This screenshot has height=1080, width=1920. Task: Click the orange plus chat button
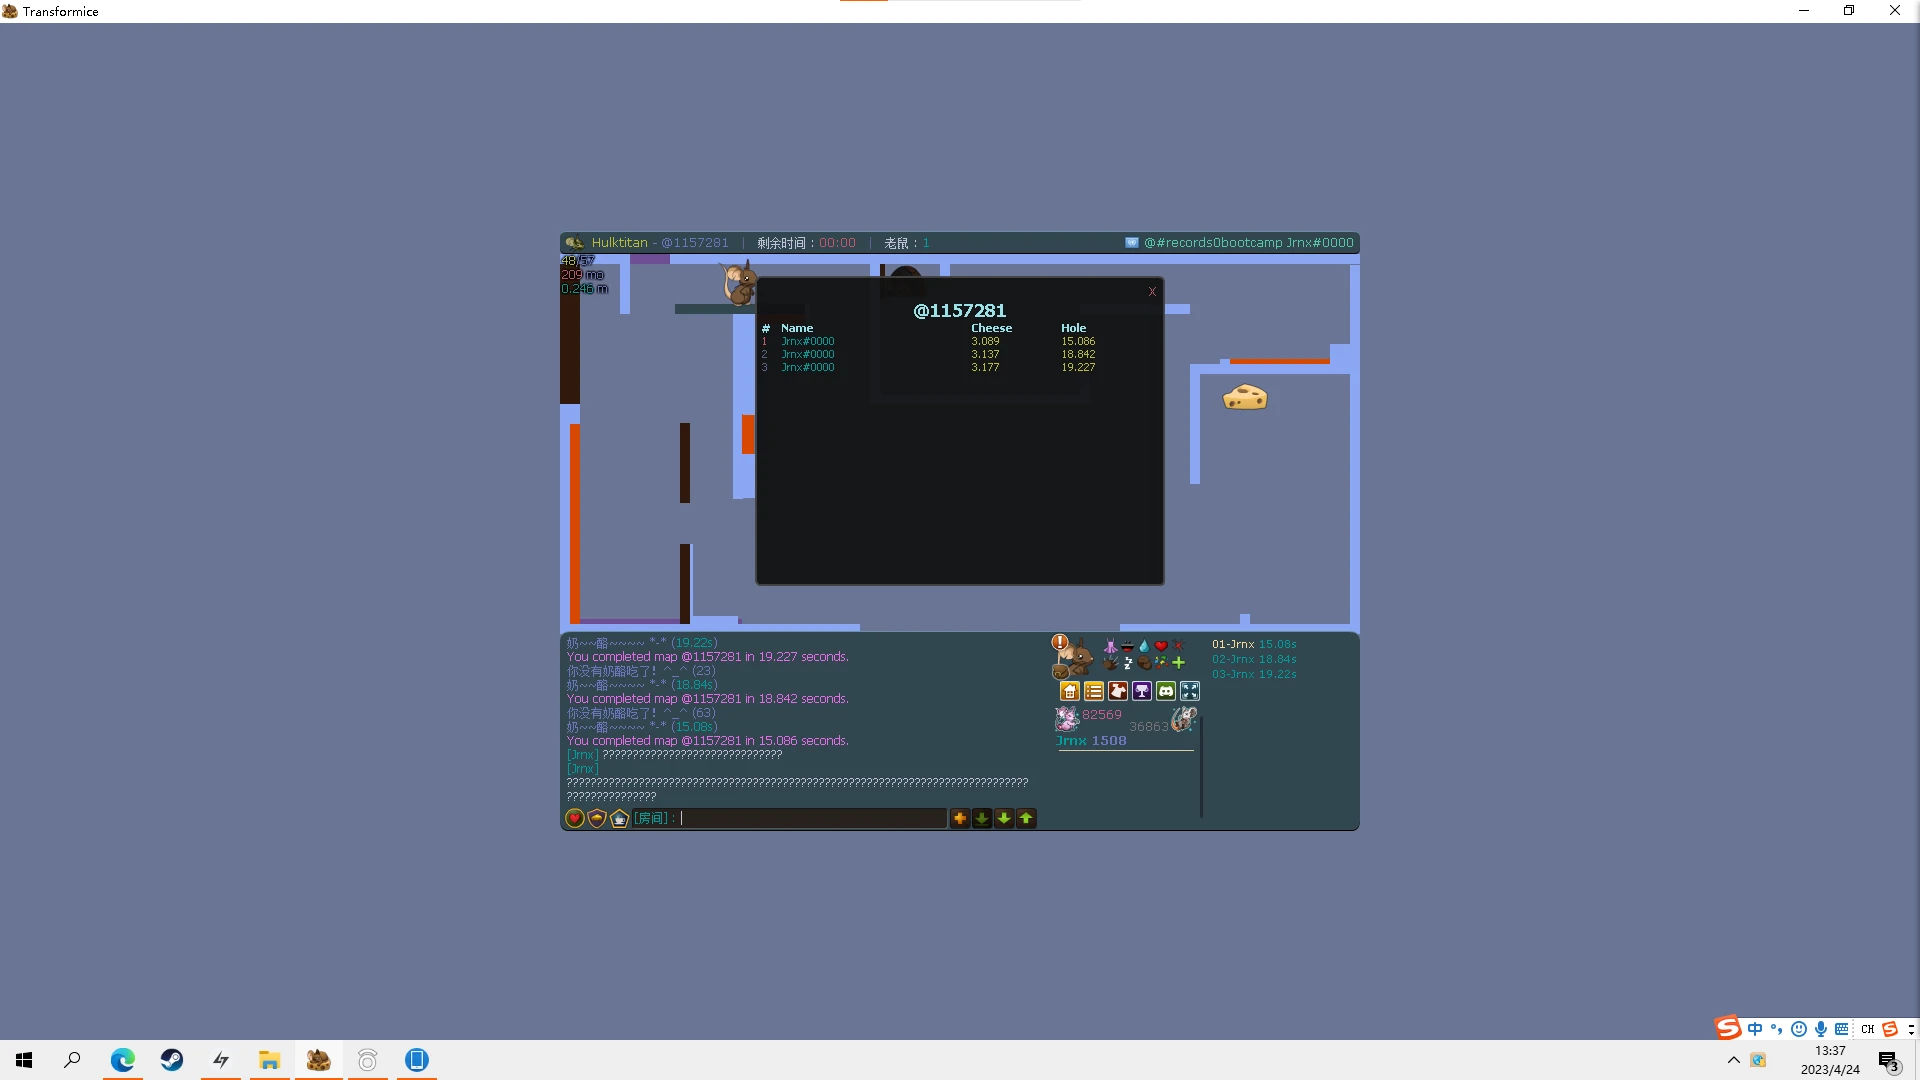pyautogui.click(x=960, y=818)
